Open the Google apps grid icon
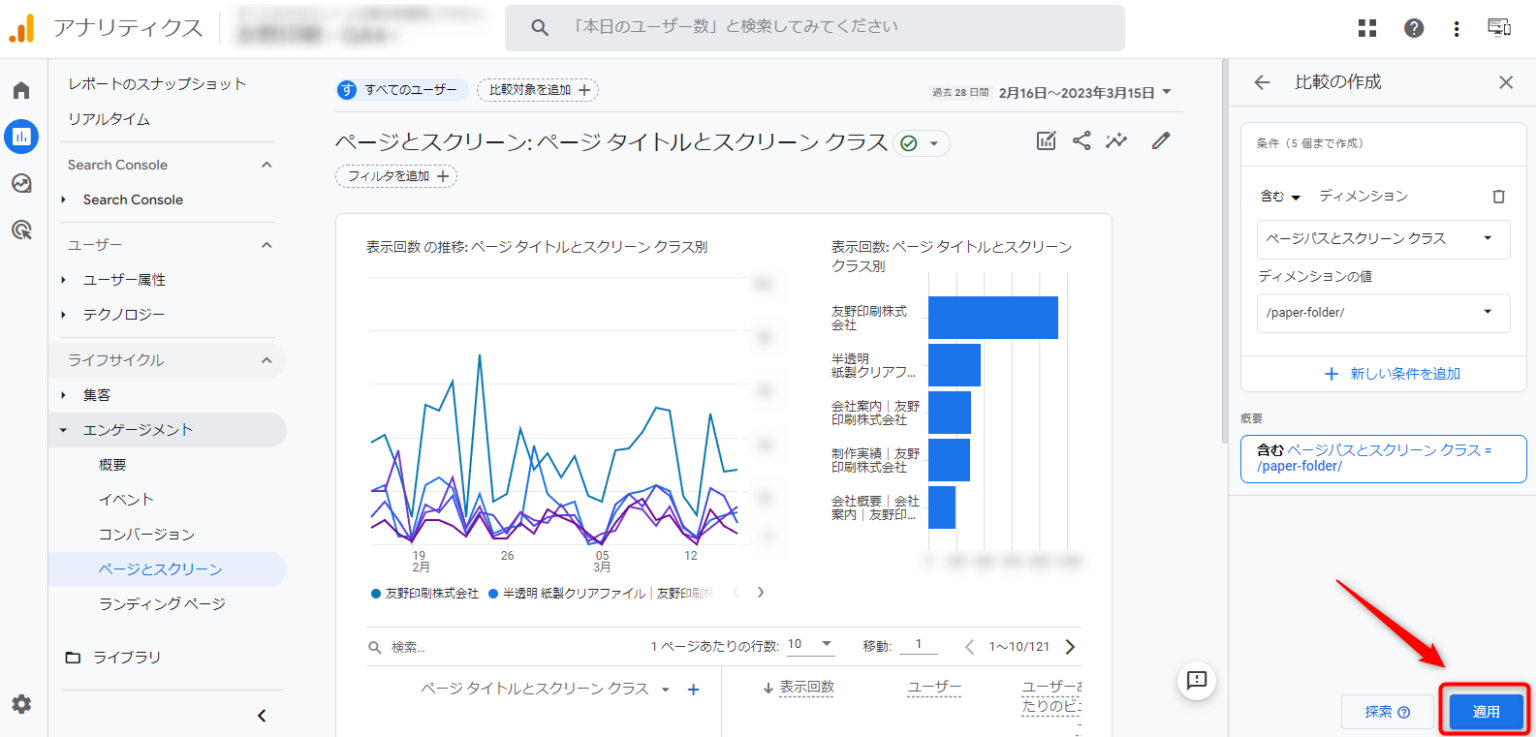Image resolution: width=1536 pixels, height=737 pixels. 1367,27
